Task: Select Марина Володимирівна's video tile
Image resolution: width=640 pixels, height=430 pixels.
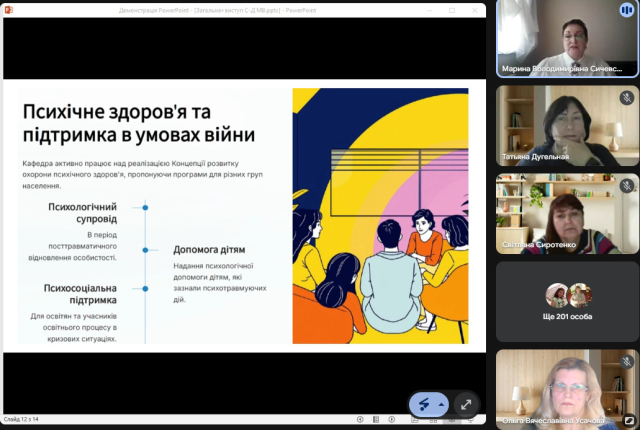Action: click(x=567, y=38)
